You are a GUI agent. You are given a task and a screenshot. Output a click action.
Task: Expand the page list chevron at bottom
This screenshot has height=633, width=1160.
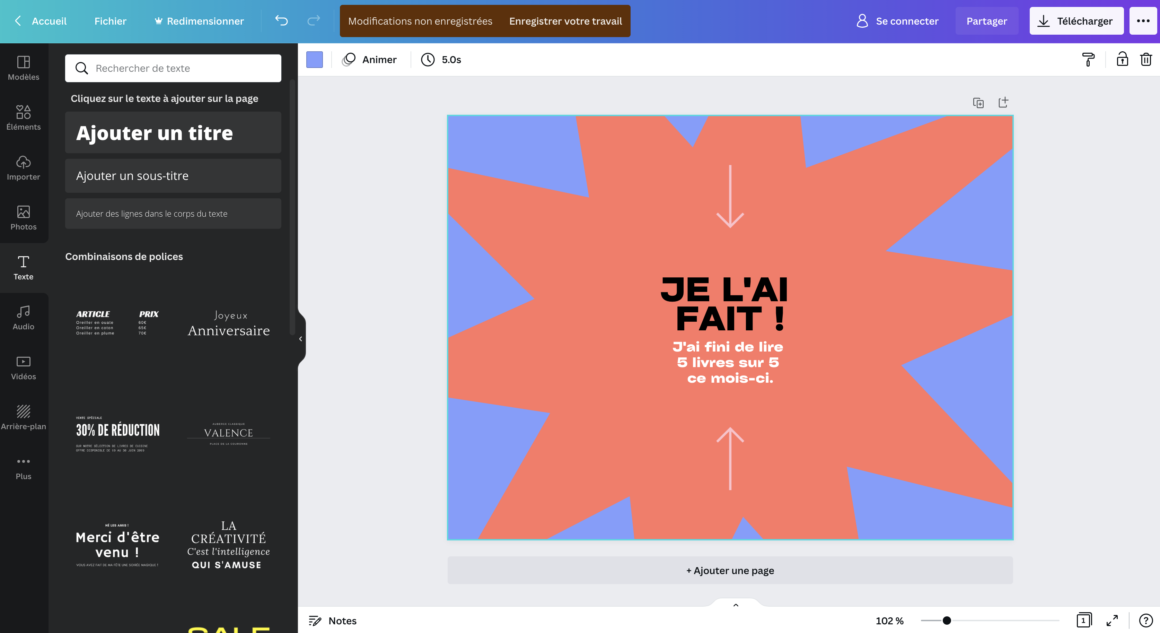click(735, 605)
